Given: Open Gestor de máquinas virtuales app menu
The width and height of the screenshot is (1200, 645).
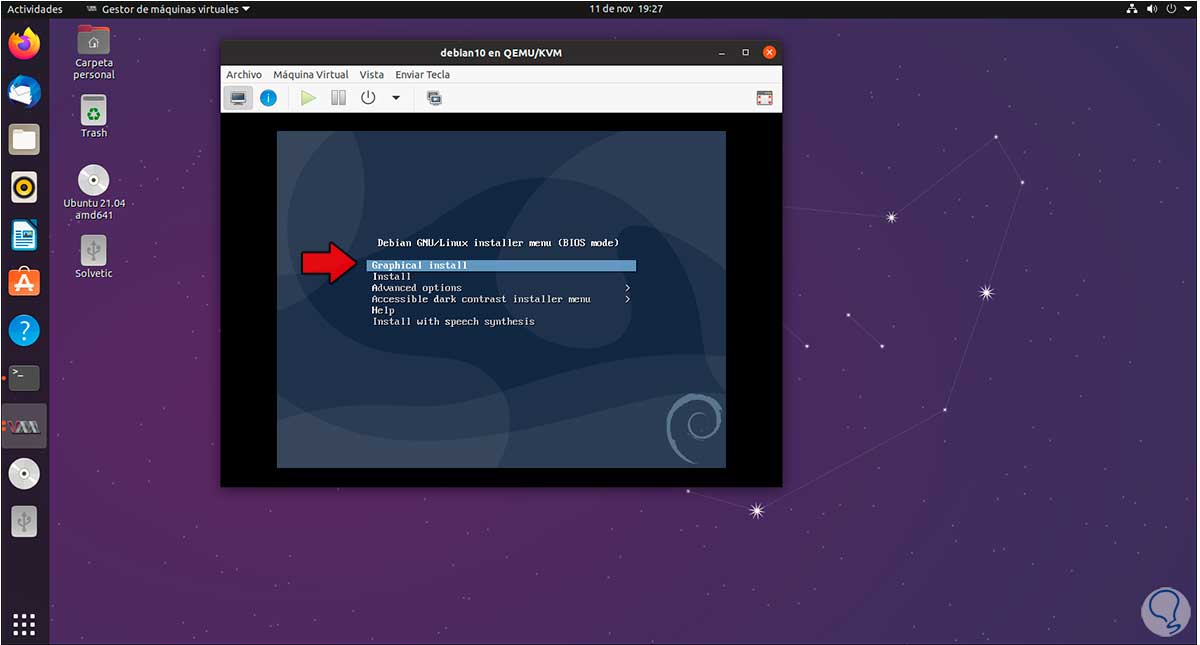Looking at the screenshot, I should (169, 9).
